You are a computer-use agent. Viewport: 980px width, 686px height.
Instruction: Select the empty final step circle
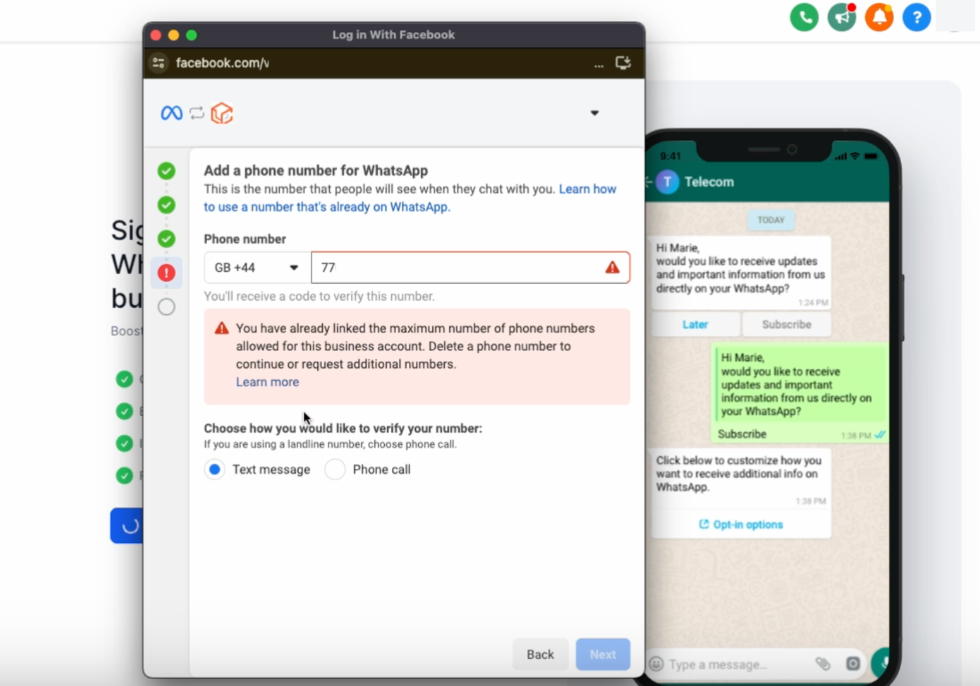[166, 307]
